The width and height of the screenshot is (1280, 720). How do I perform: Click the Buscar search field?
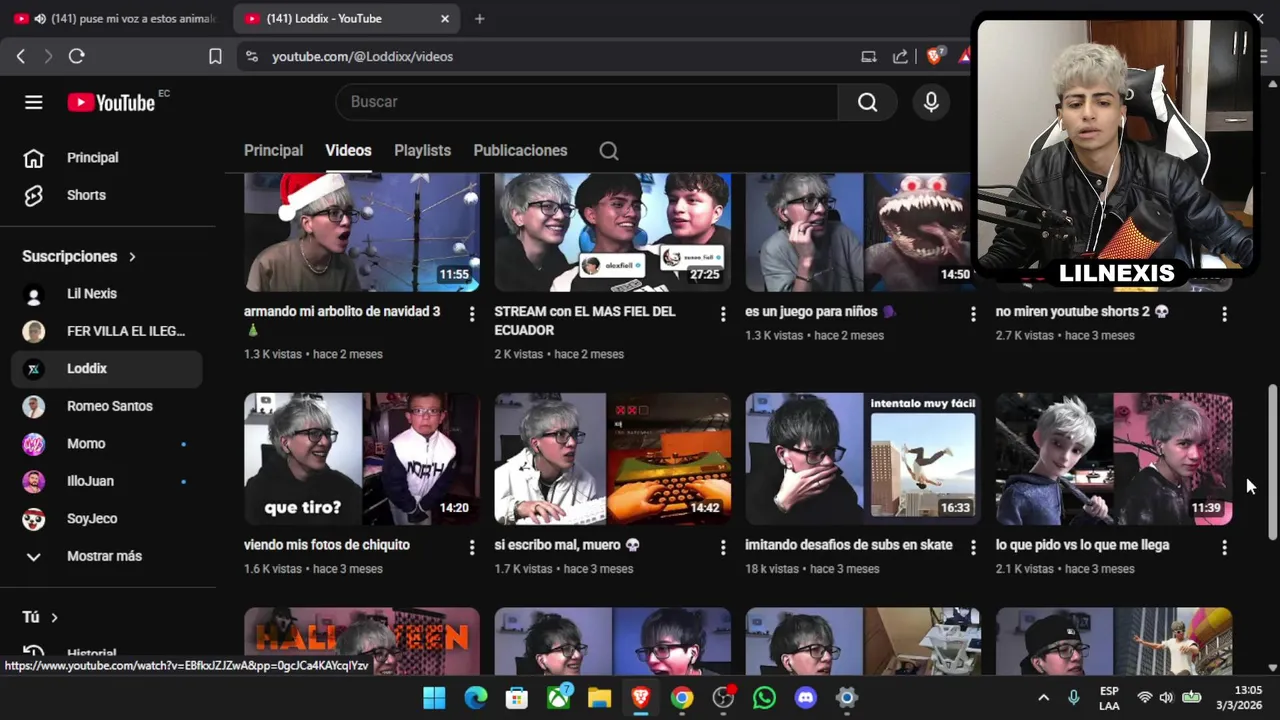pyautogui.click(x=587, y=102)
